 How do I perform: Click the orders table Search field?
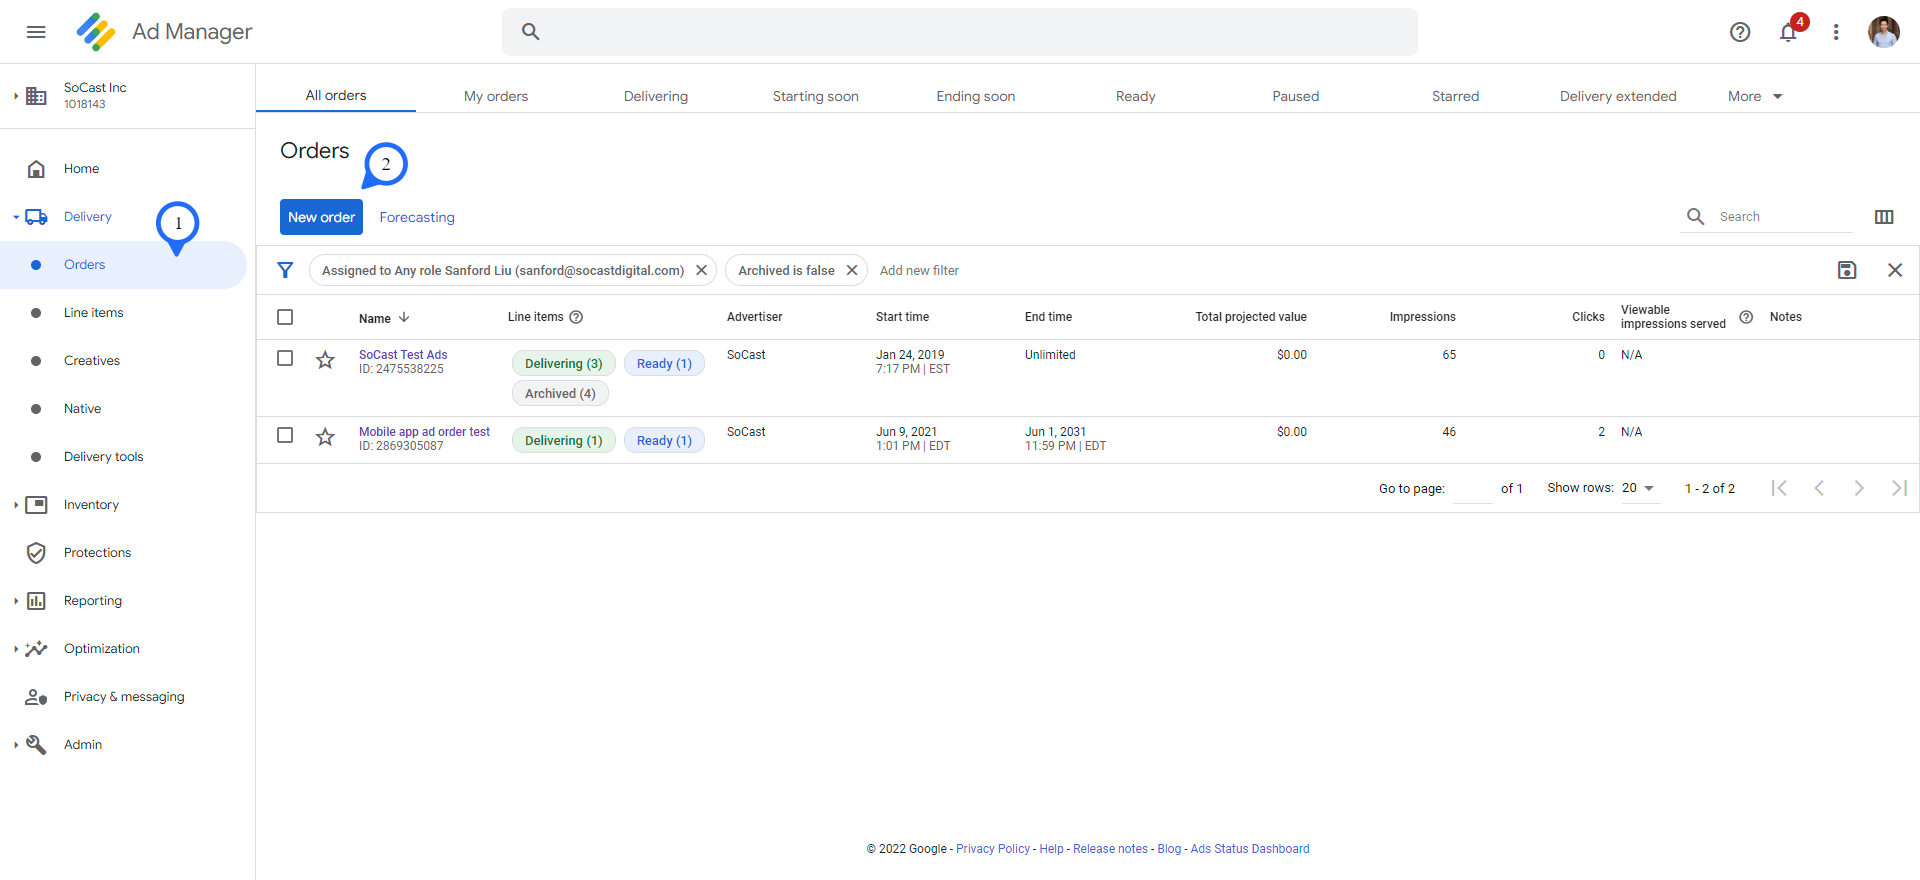[1784, 217]
